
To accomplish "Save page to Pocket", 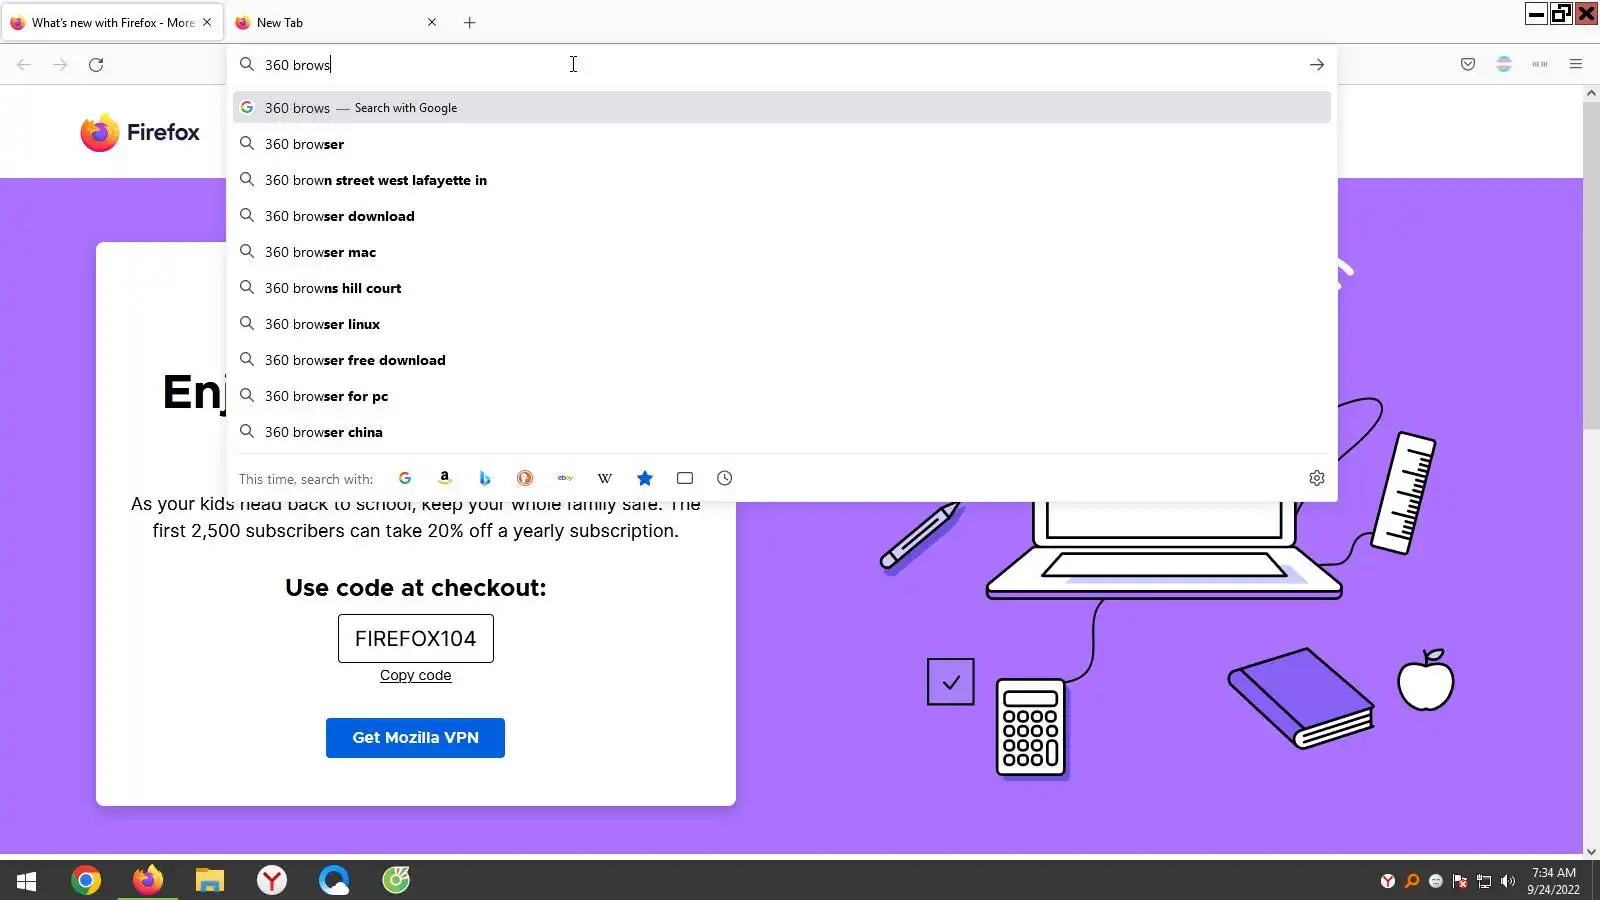I will pyautogui.click(x=1468, y=65).
